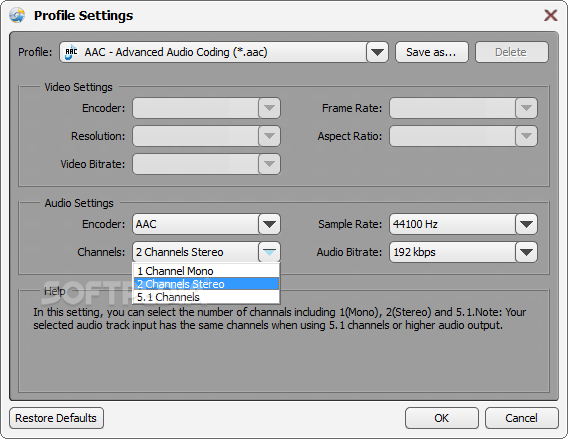Click the disabled Delete button
Image resolution: width=568 pixels, height=439 pixels.
click(511, 52)
